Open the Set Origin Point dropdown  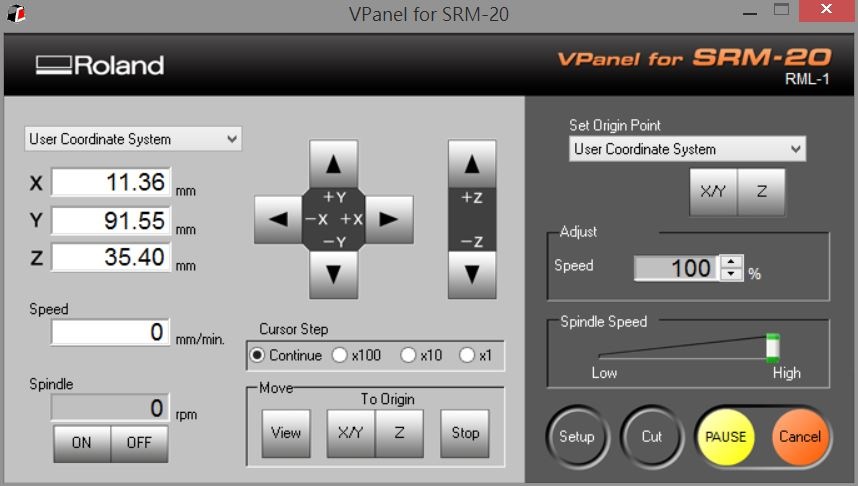coord(687,149)
